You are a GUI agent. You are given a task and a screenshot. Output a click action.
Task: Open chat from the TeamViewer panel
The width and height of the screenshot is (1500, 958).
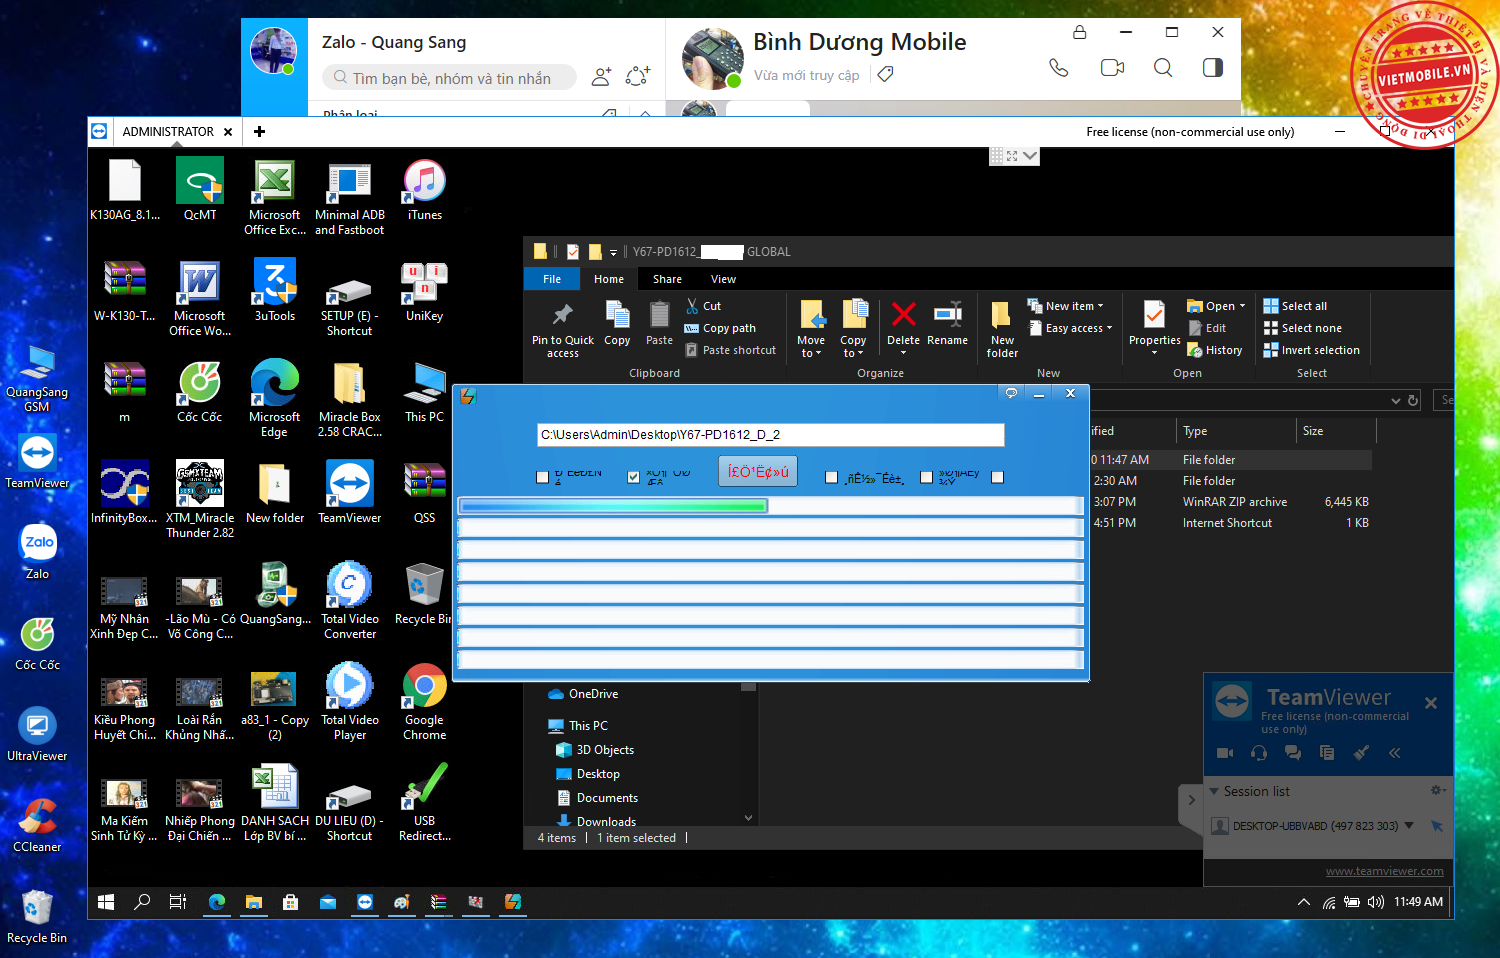coord(1293,753)
